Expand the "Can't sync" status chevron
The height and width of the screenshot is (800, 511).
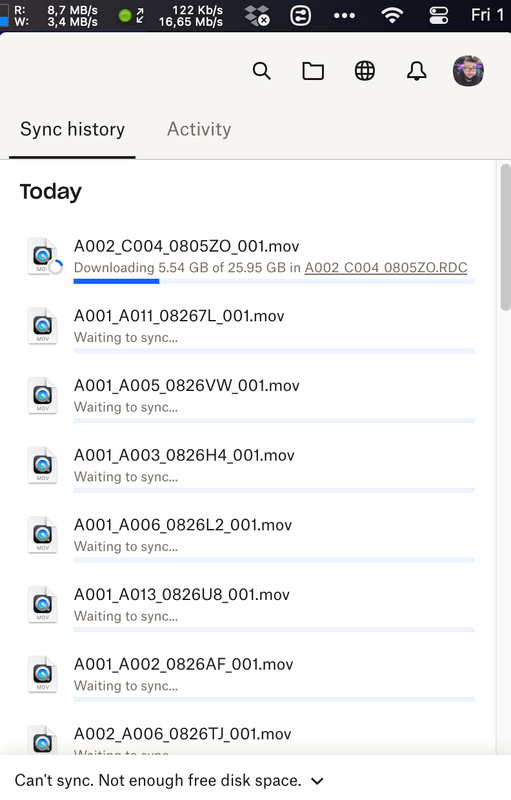click(x=317, y=781)
